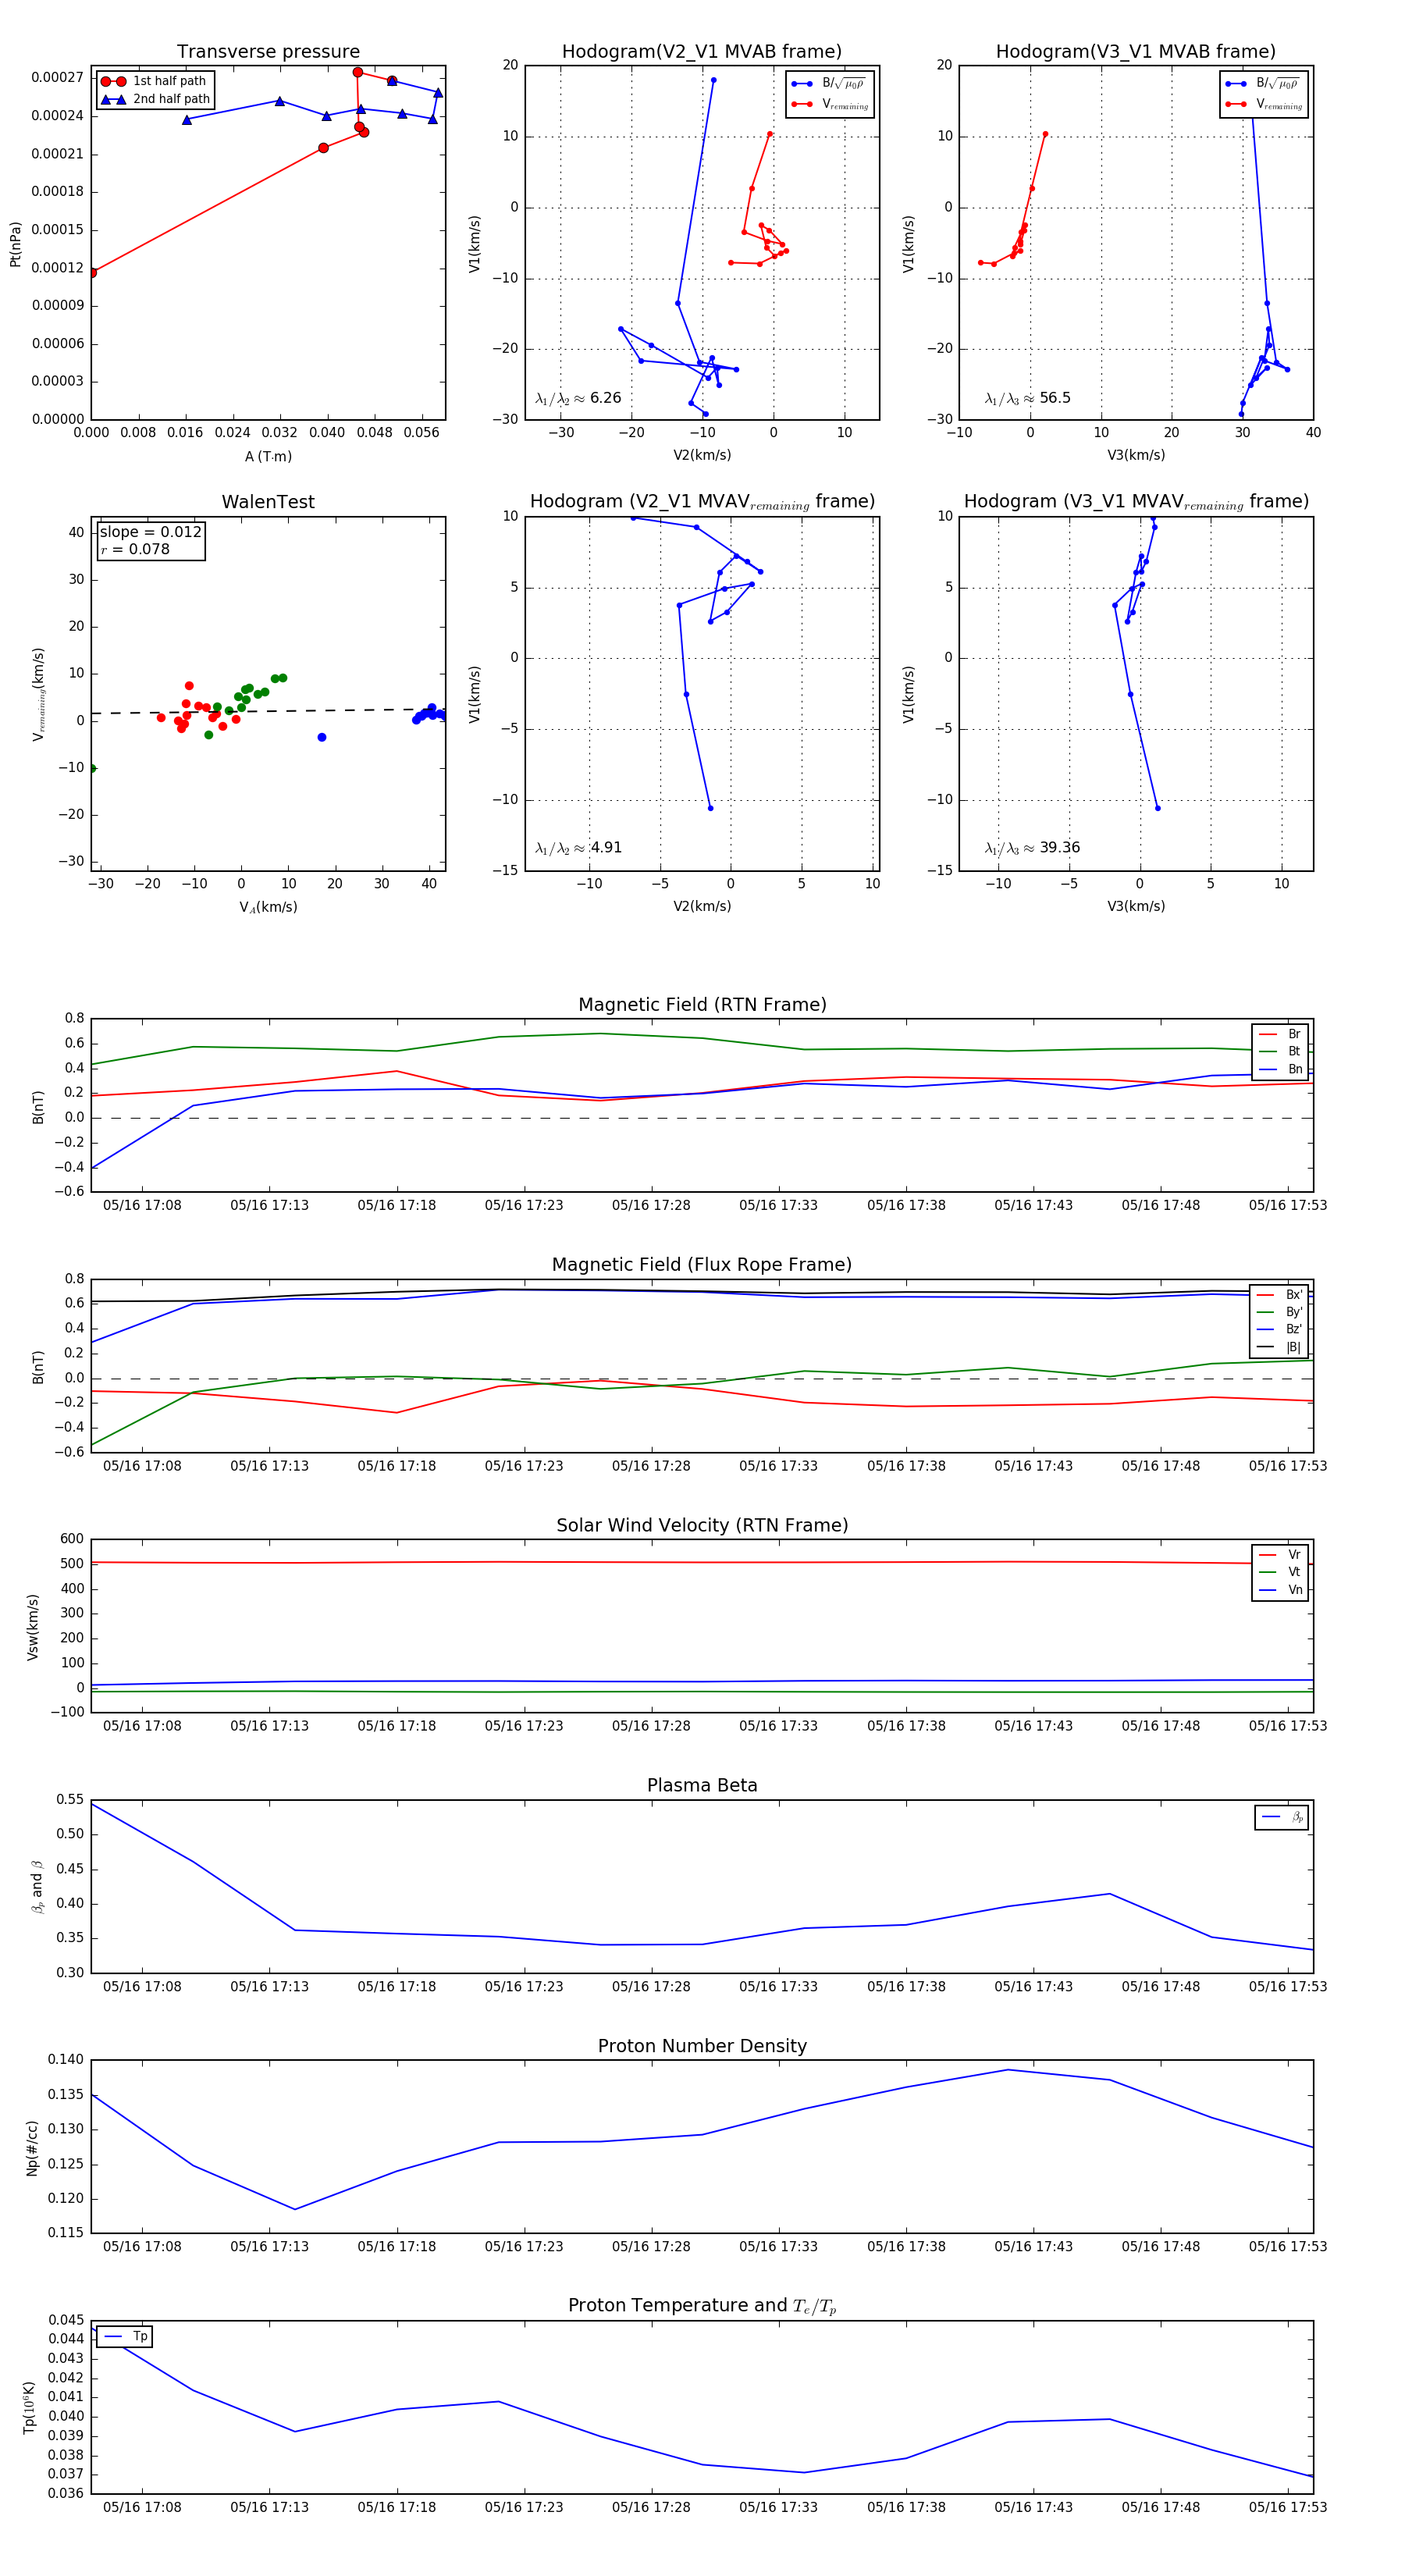The width and height of the screenshot is (1405, 2576).
Task: Click the λ1/λ3 ≈ 56.5 annotation
Action: click(x=1027, y=398)
